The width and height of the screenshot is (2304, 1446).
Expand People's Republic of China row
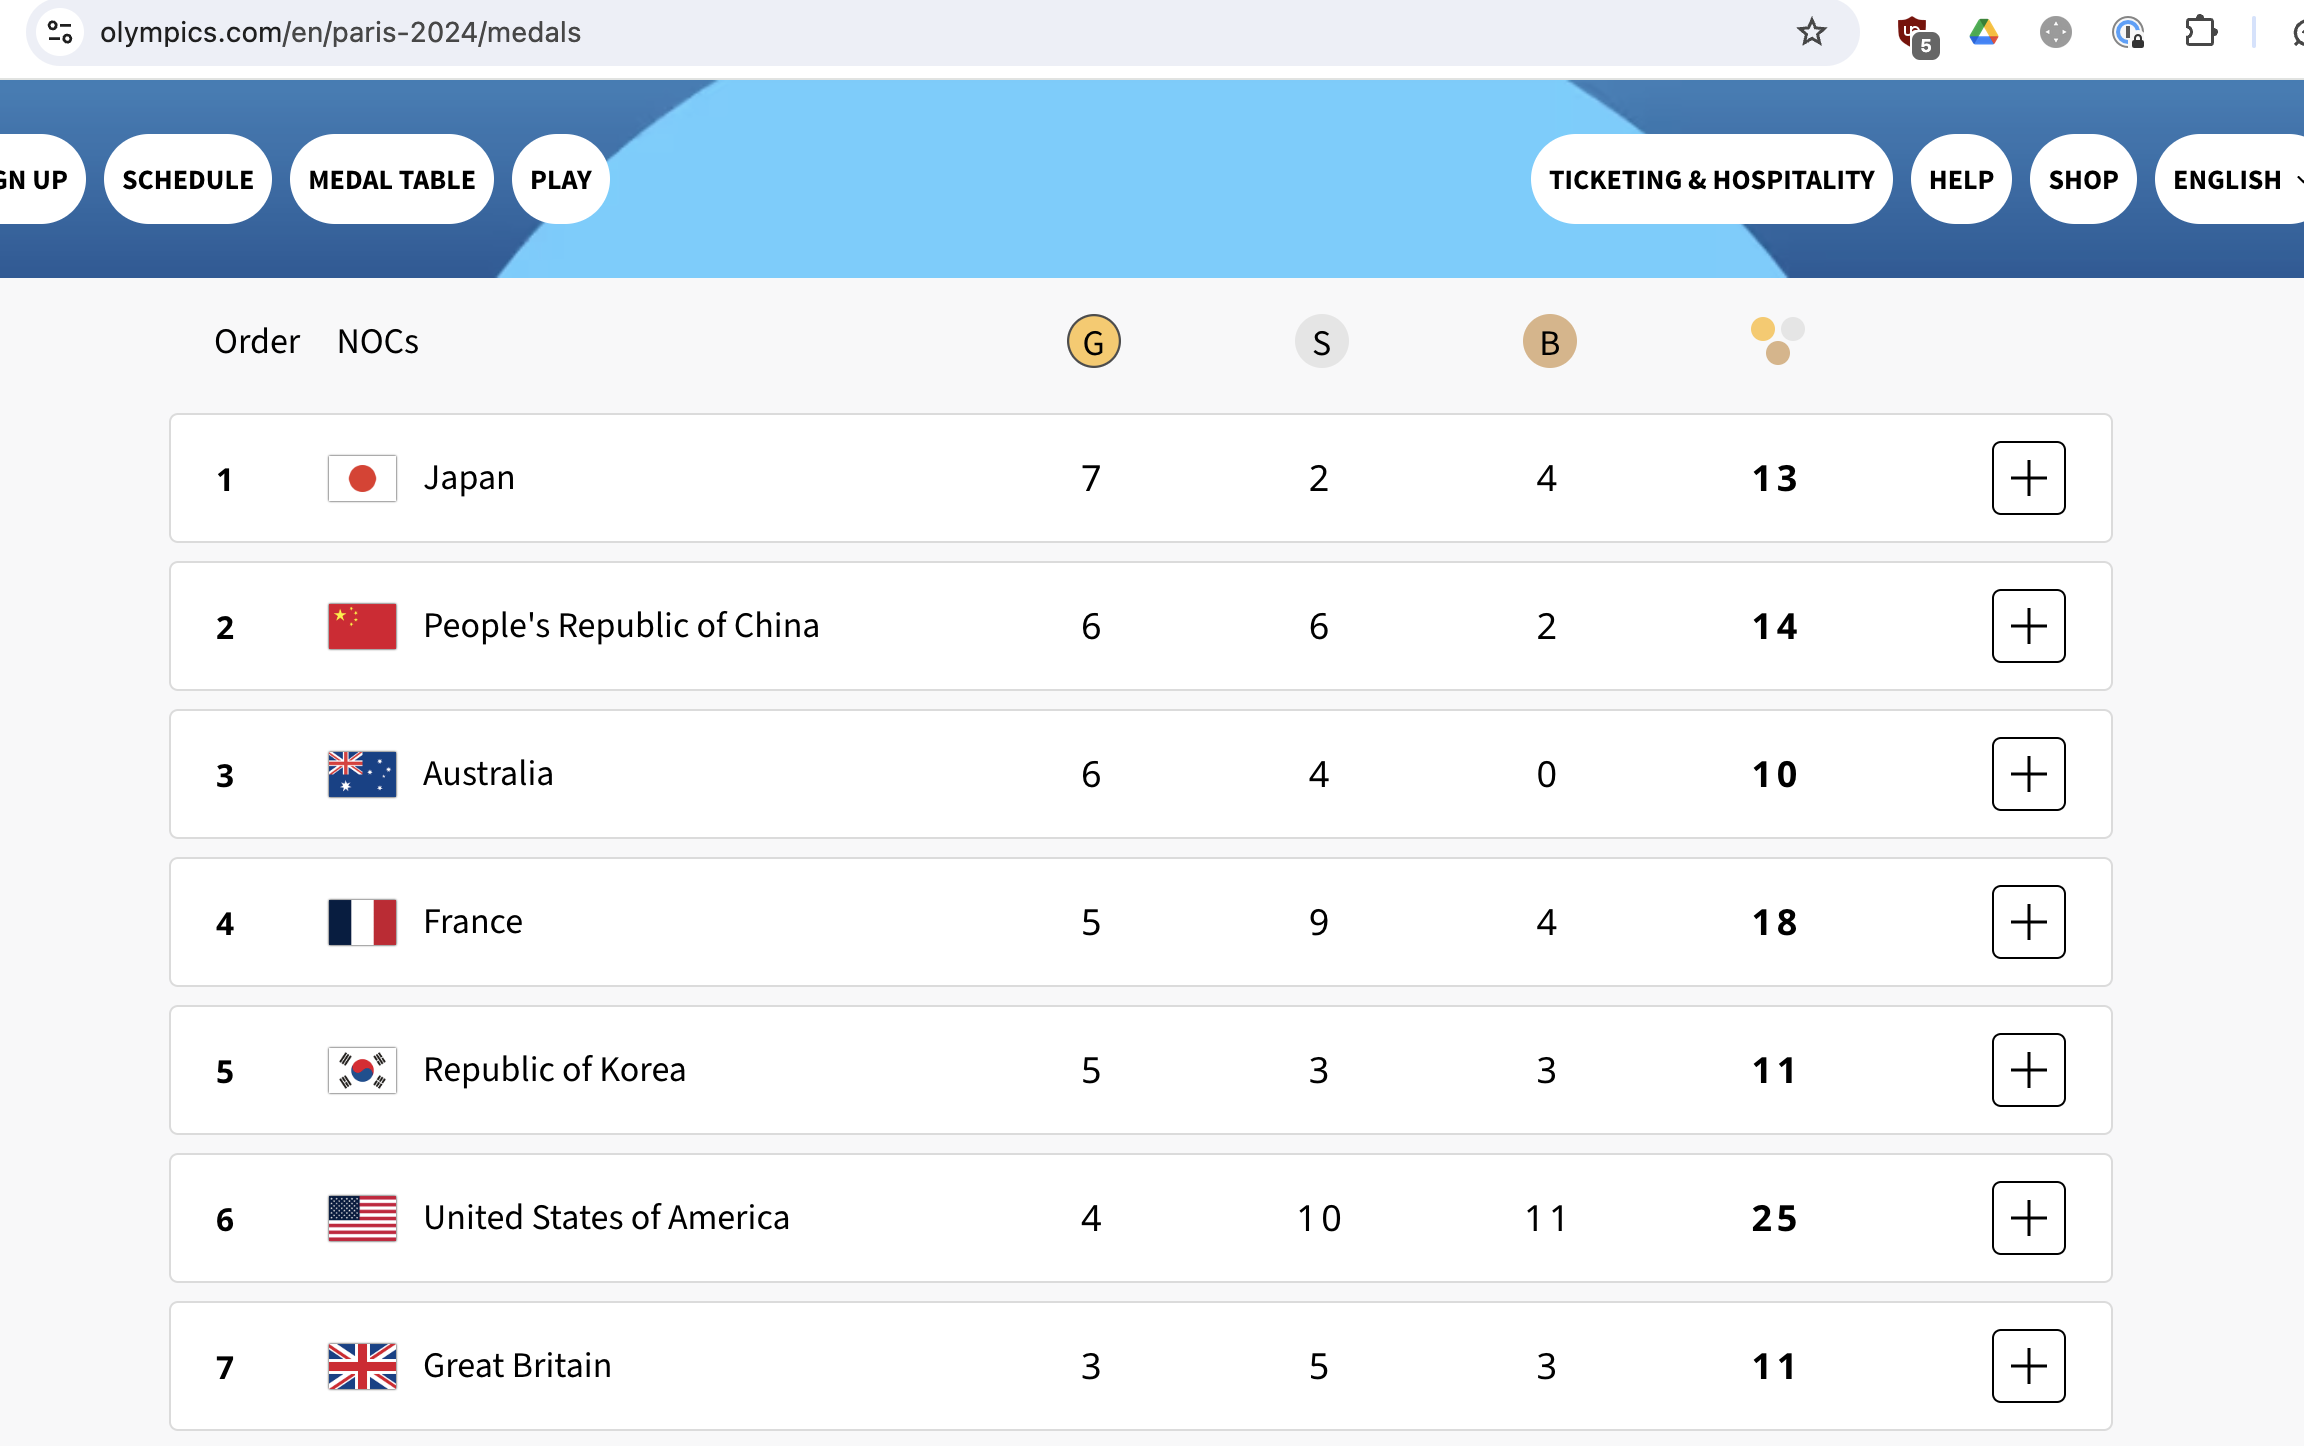(x=2028, y=626)
